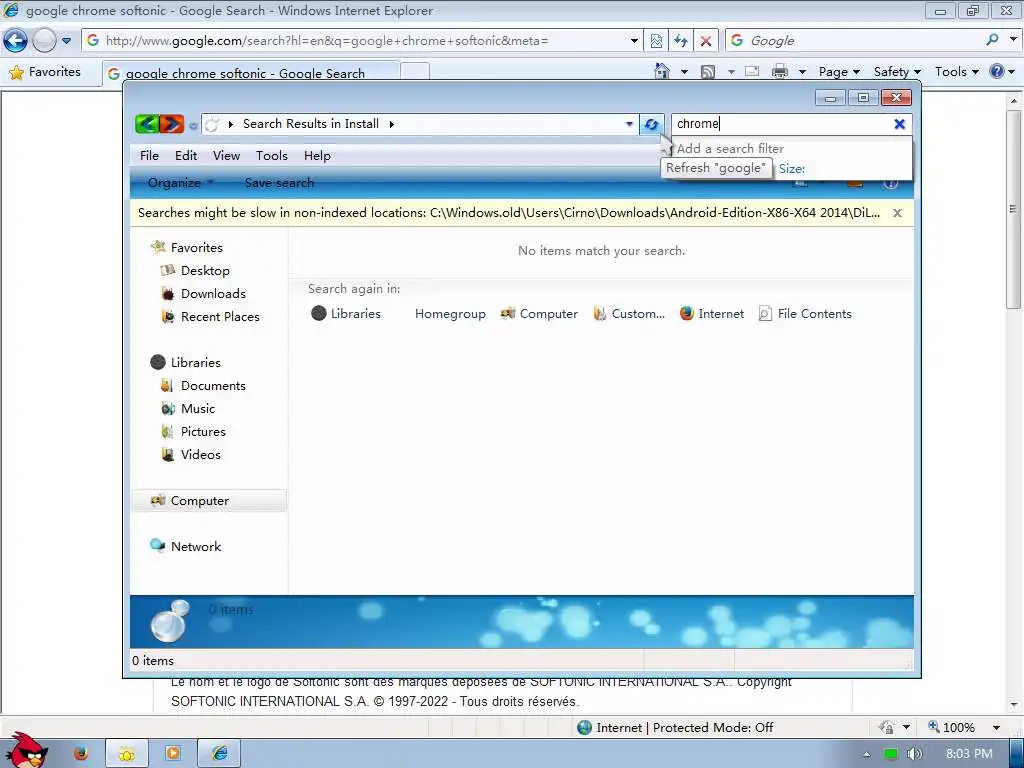This screenshot has height=768, width=1024.
Task: Open the Favorites star group in the Explorer sidebar
Action: (x=187, y=248)
